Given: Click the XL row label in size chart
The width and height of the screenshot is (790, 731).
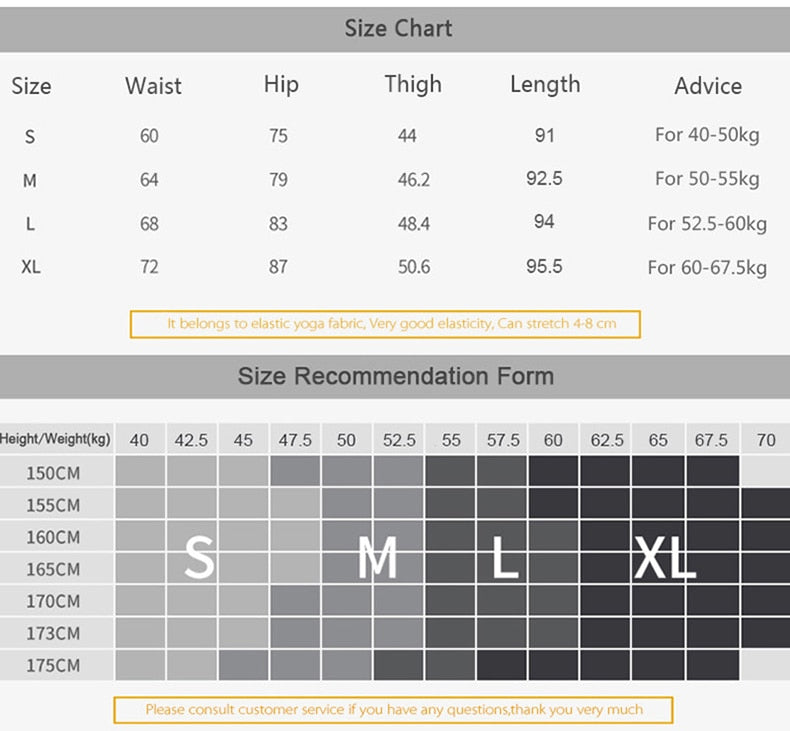Looking at the screenshot, I should tap(31, 267).
